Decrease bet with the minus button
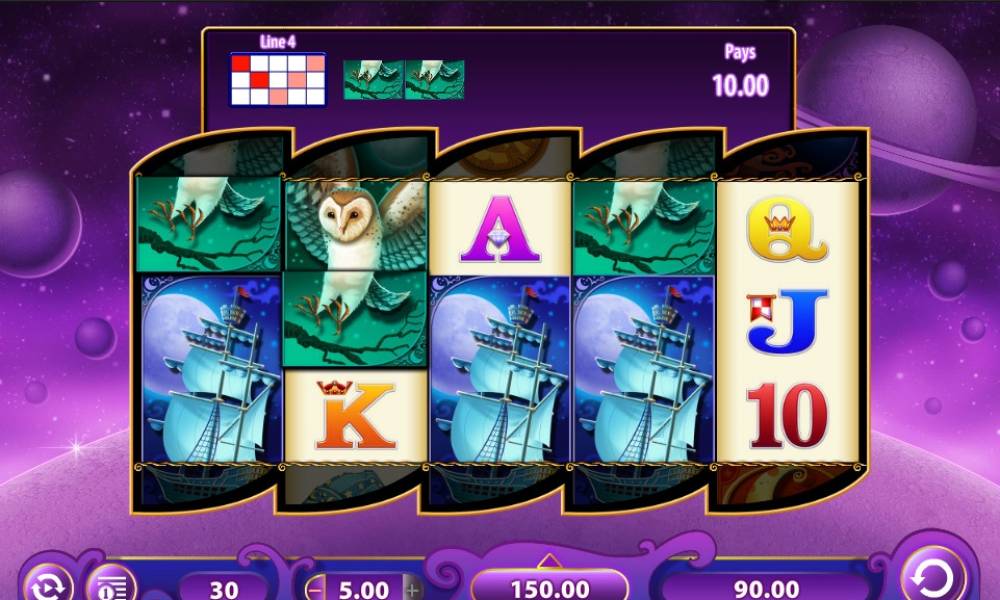 [316, 589]
